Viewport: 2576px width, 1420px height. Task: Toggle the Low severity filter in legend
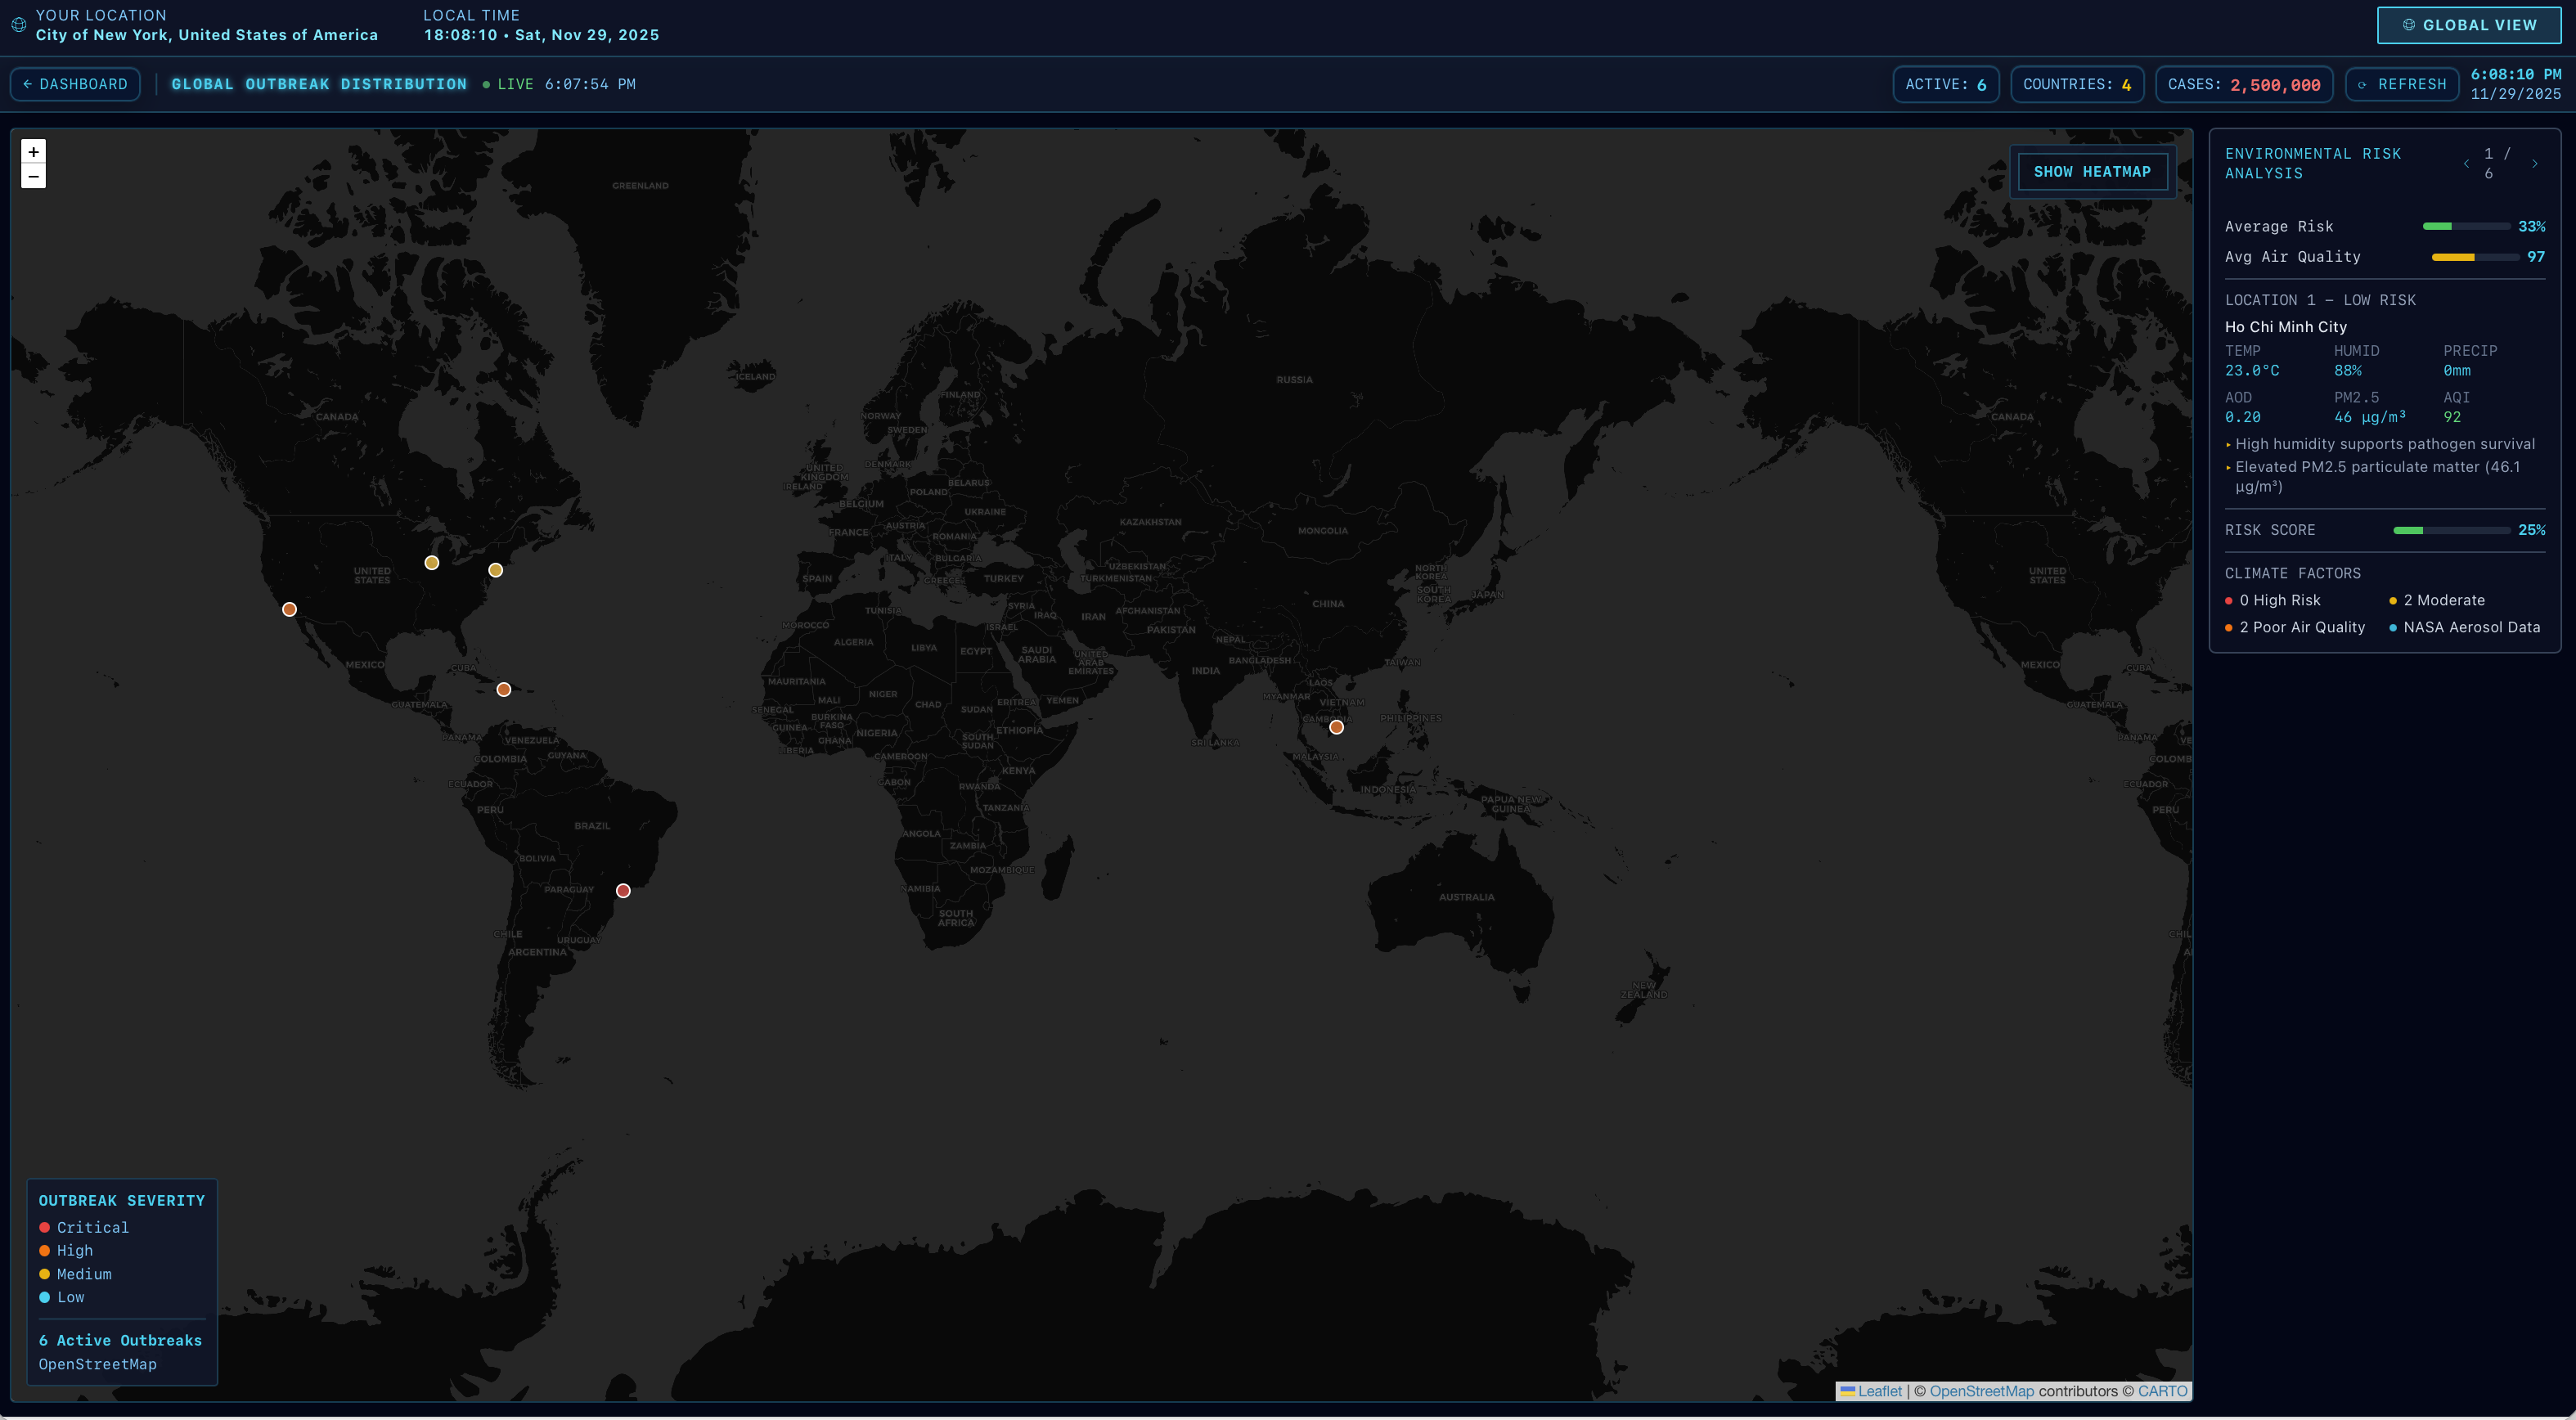click(x=64, y=1297)
